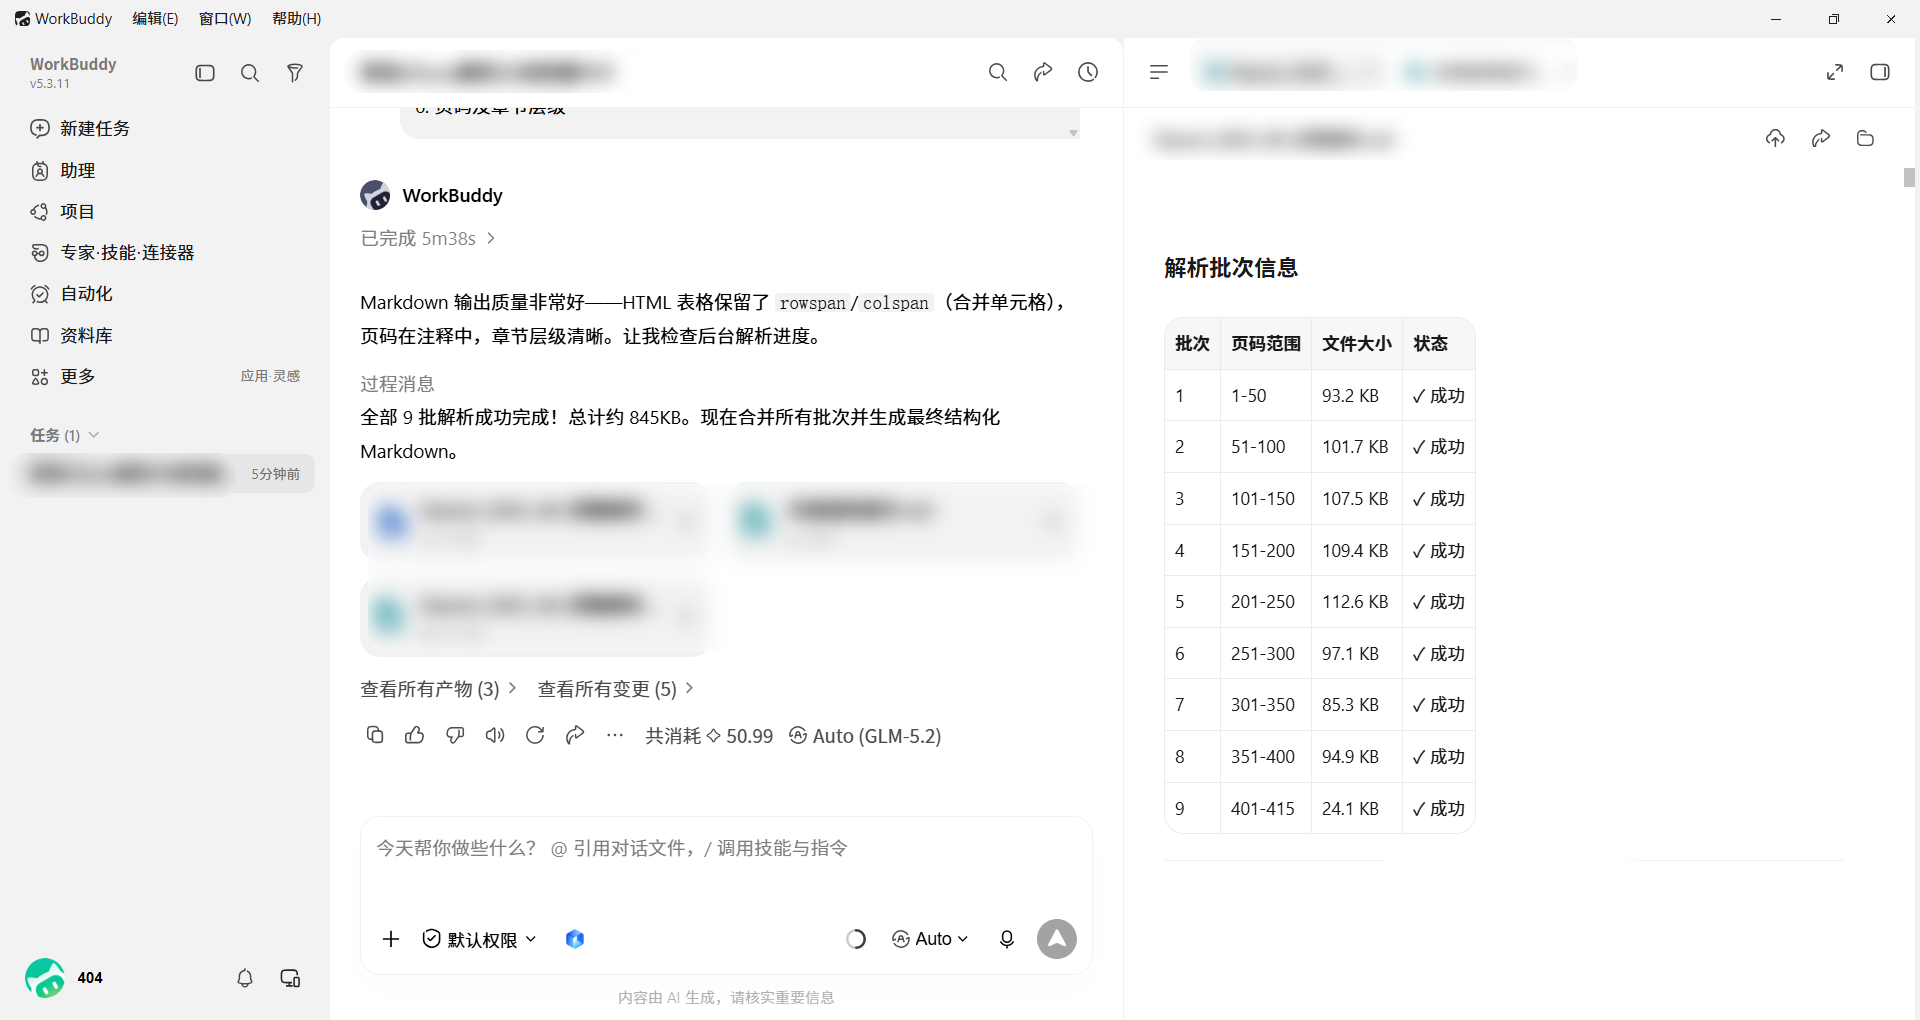The width and height of the screenshot is (1920, 1020).
Task: Open 查看所有产物 (3)
Action: point(438,688)
